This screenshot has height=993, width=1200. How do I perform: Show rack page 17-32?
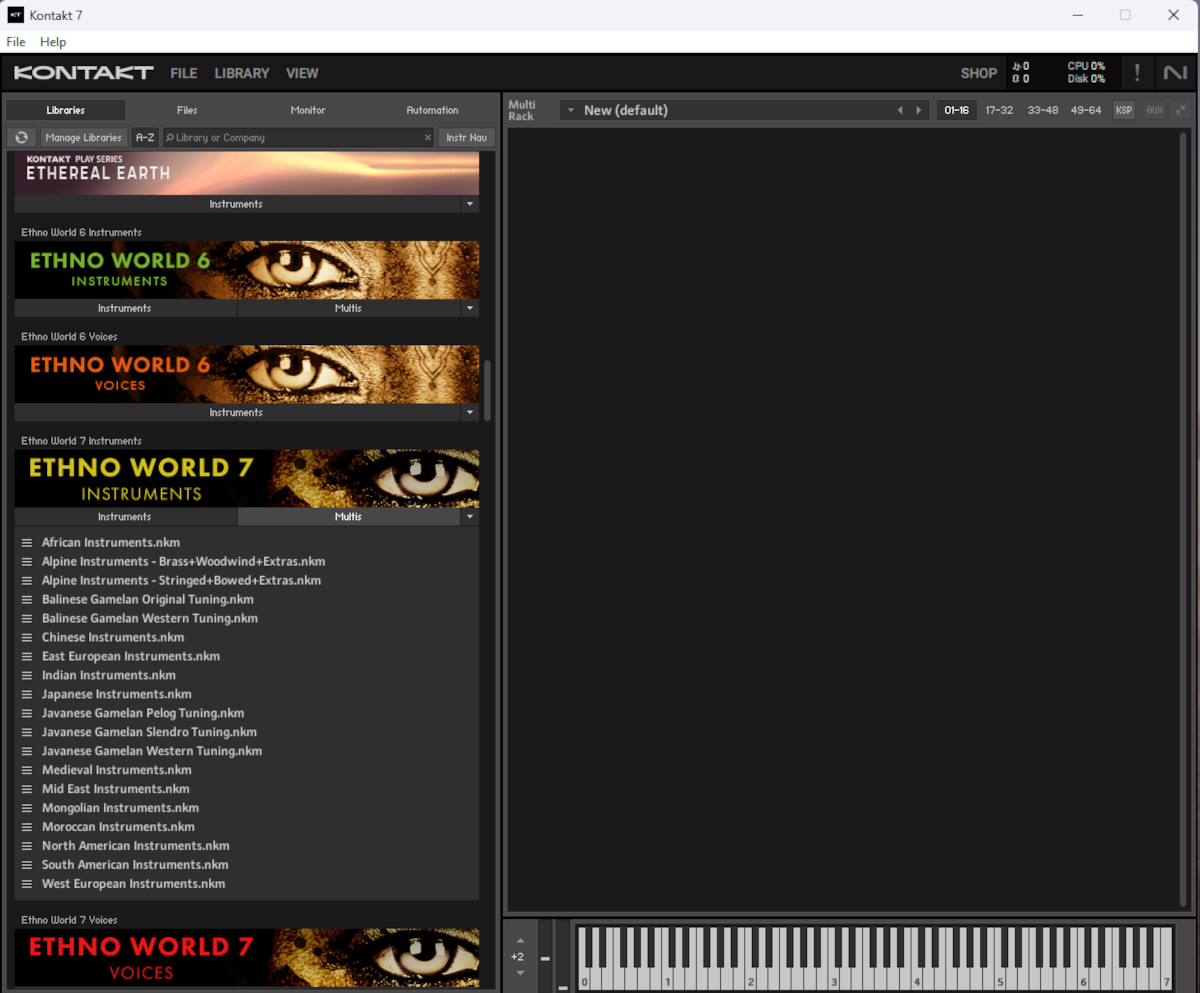[999, 110]
